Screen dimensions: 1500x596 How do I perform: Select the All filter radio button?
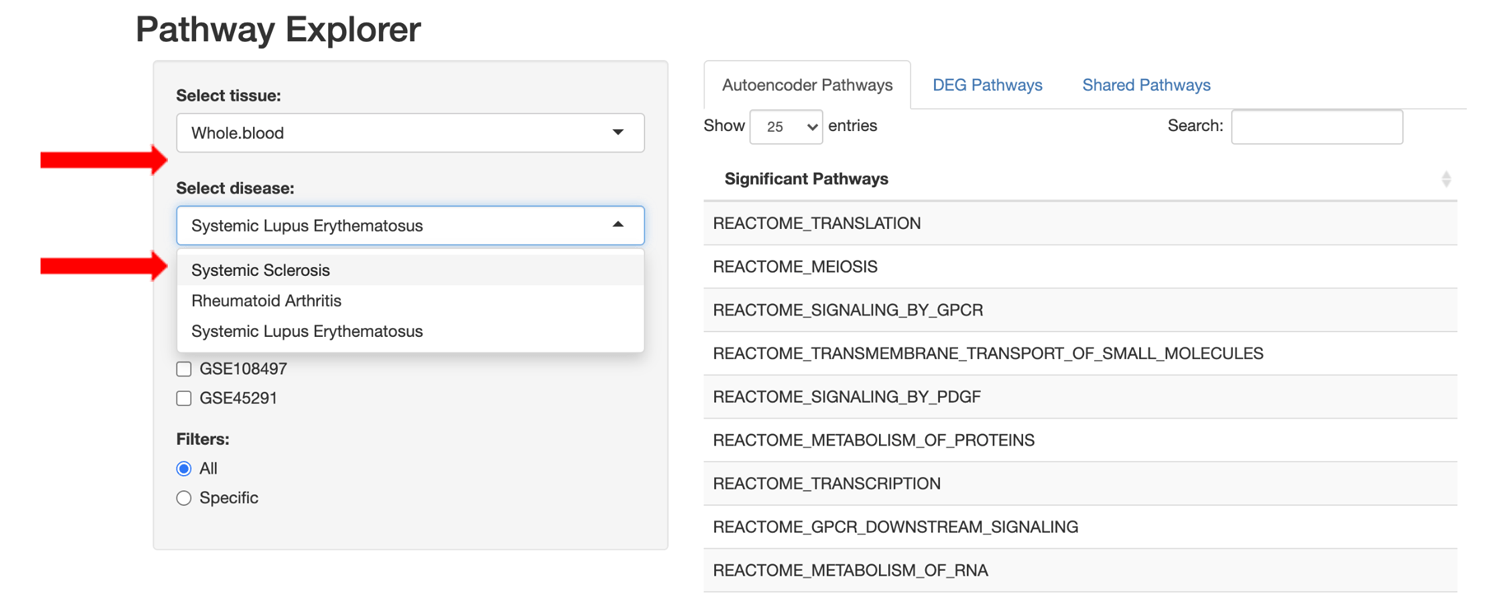pos(184,468)
